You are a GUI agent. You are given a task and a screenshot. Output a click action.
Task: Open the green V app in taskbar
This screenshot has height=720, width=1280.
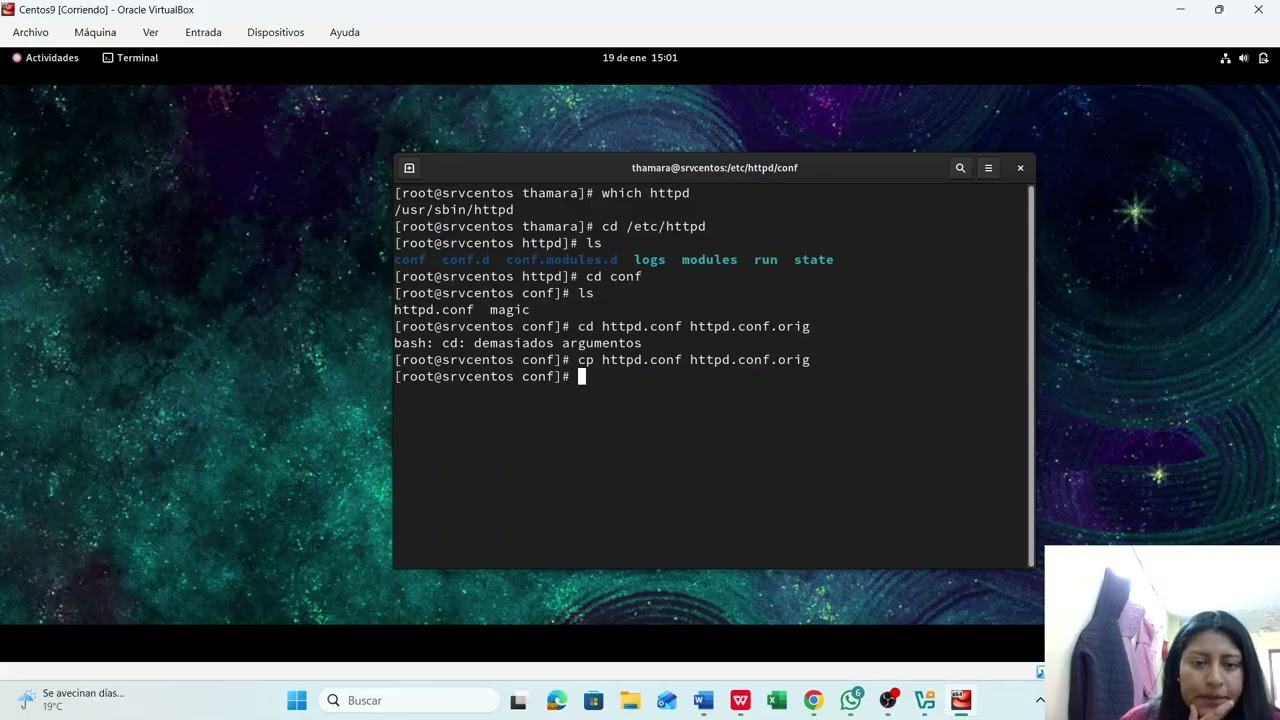click(924, 701)
